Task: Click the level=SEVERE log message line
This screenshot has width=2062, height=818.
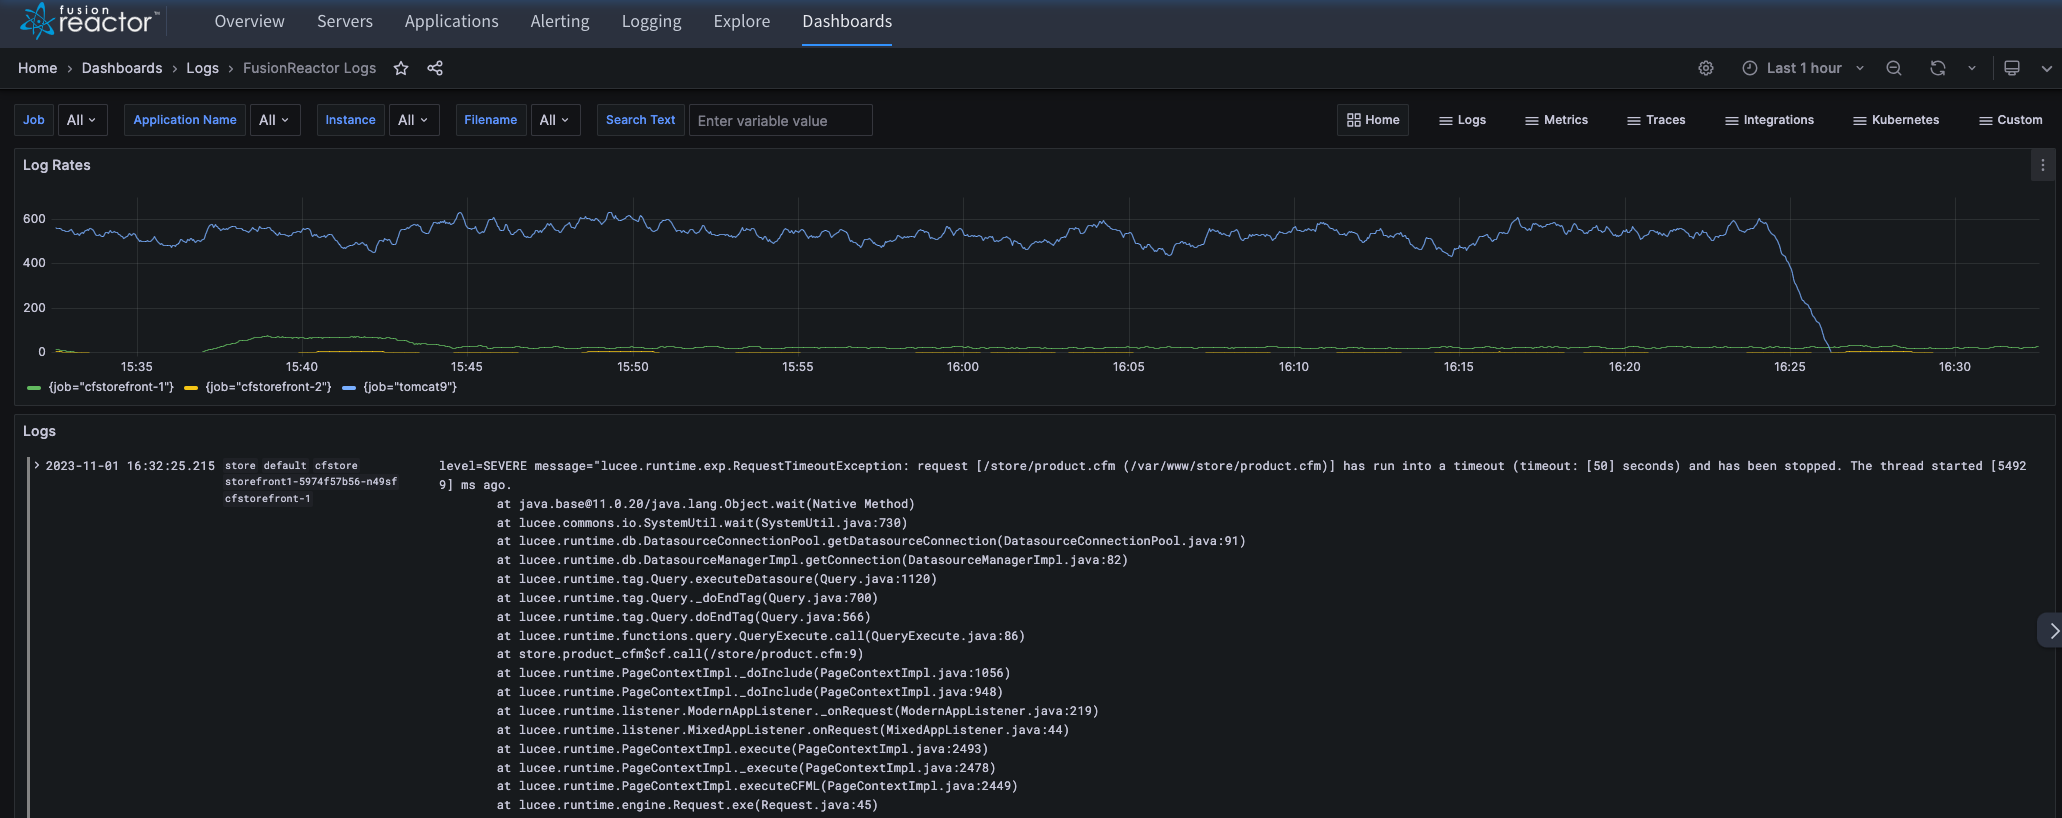Action: click(1232, 475)
